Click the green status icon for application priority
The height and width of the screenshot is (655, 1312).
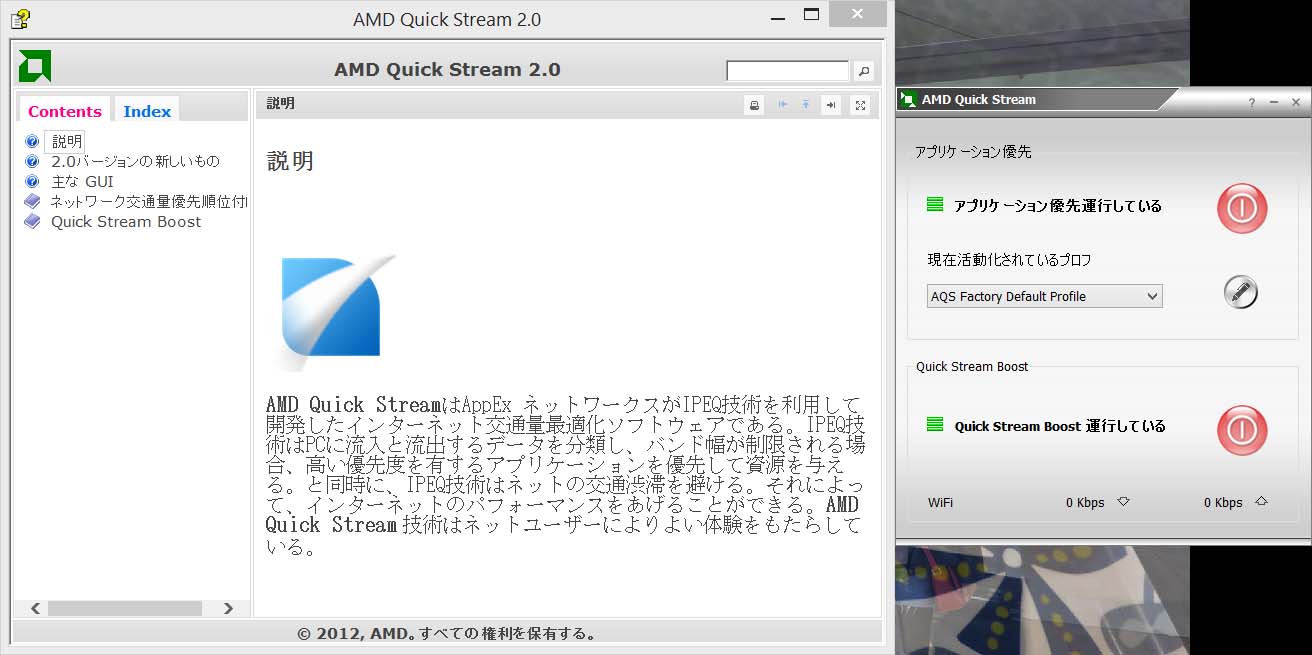click(935, 204)
